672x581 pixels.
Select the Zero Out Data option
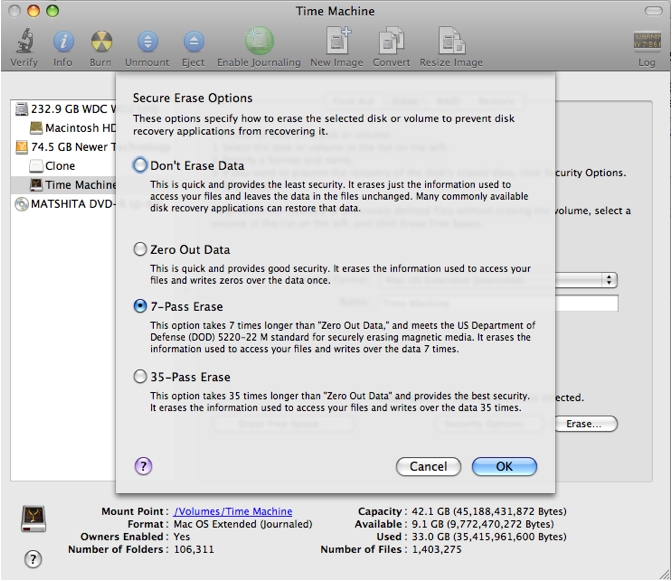point(140,249)
